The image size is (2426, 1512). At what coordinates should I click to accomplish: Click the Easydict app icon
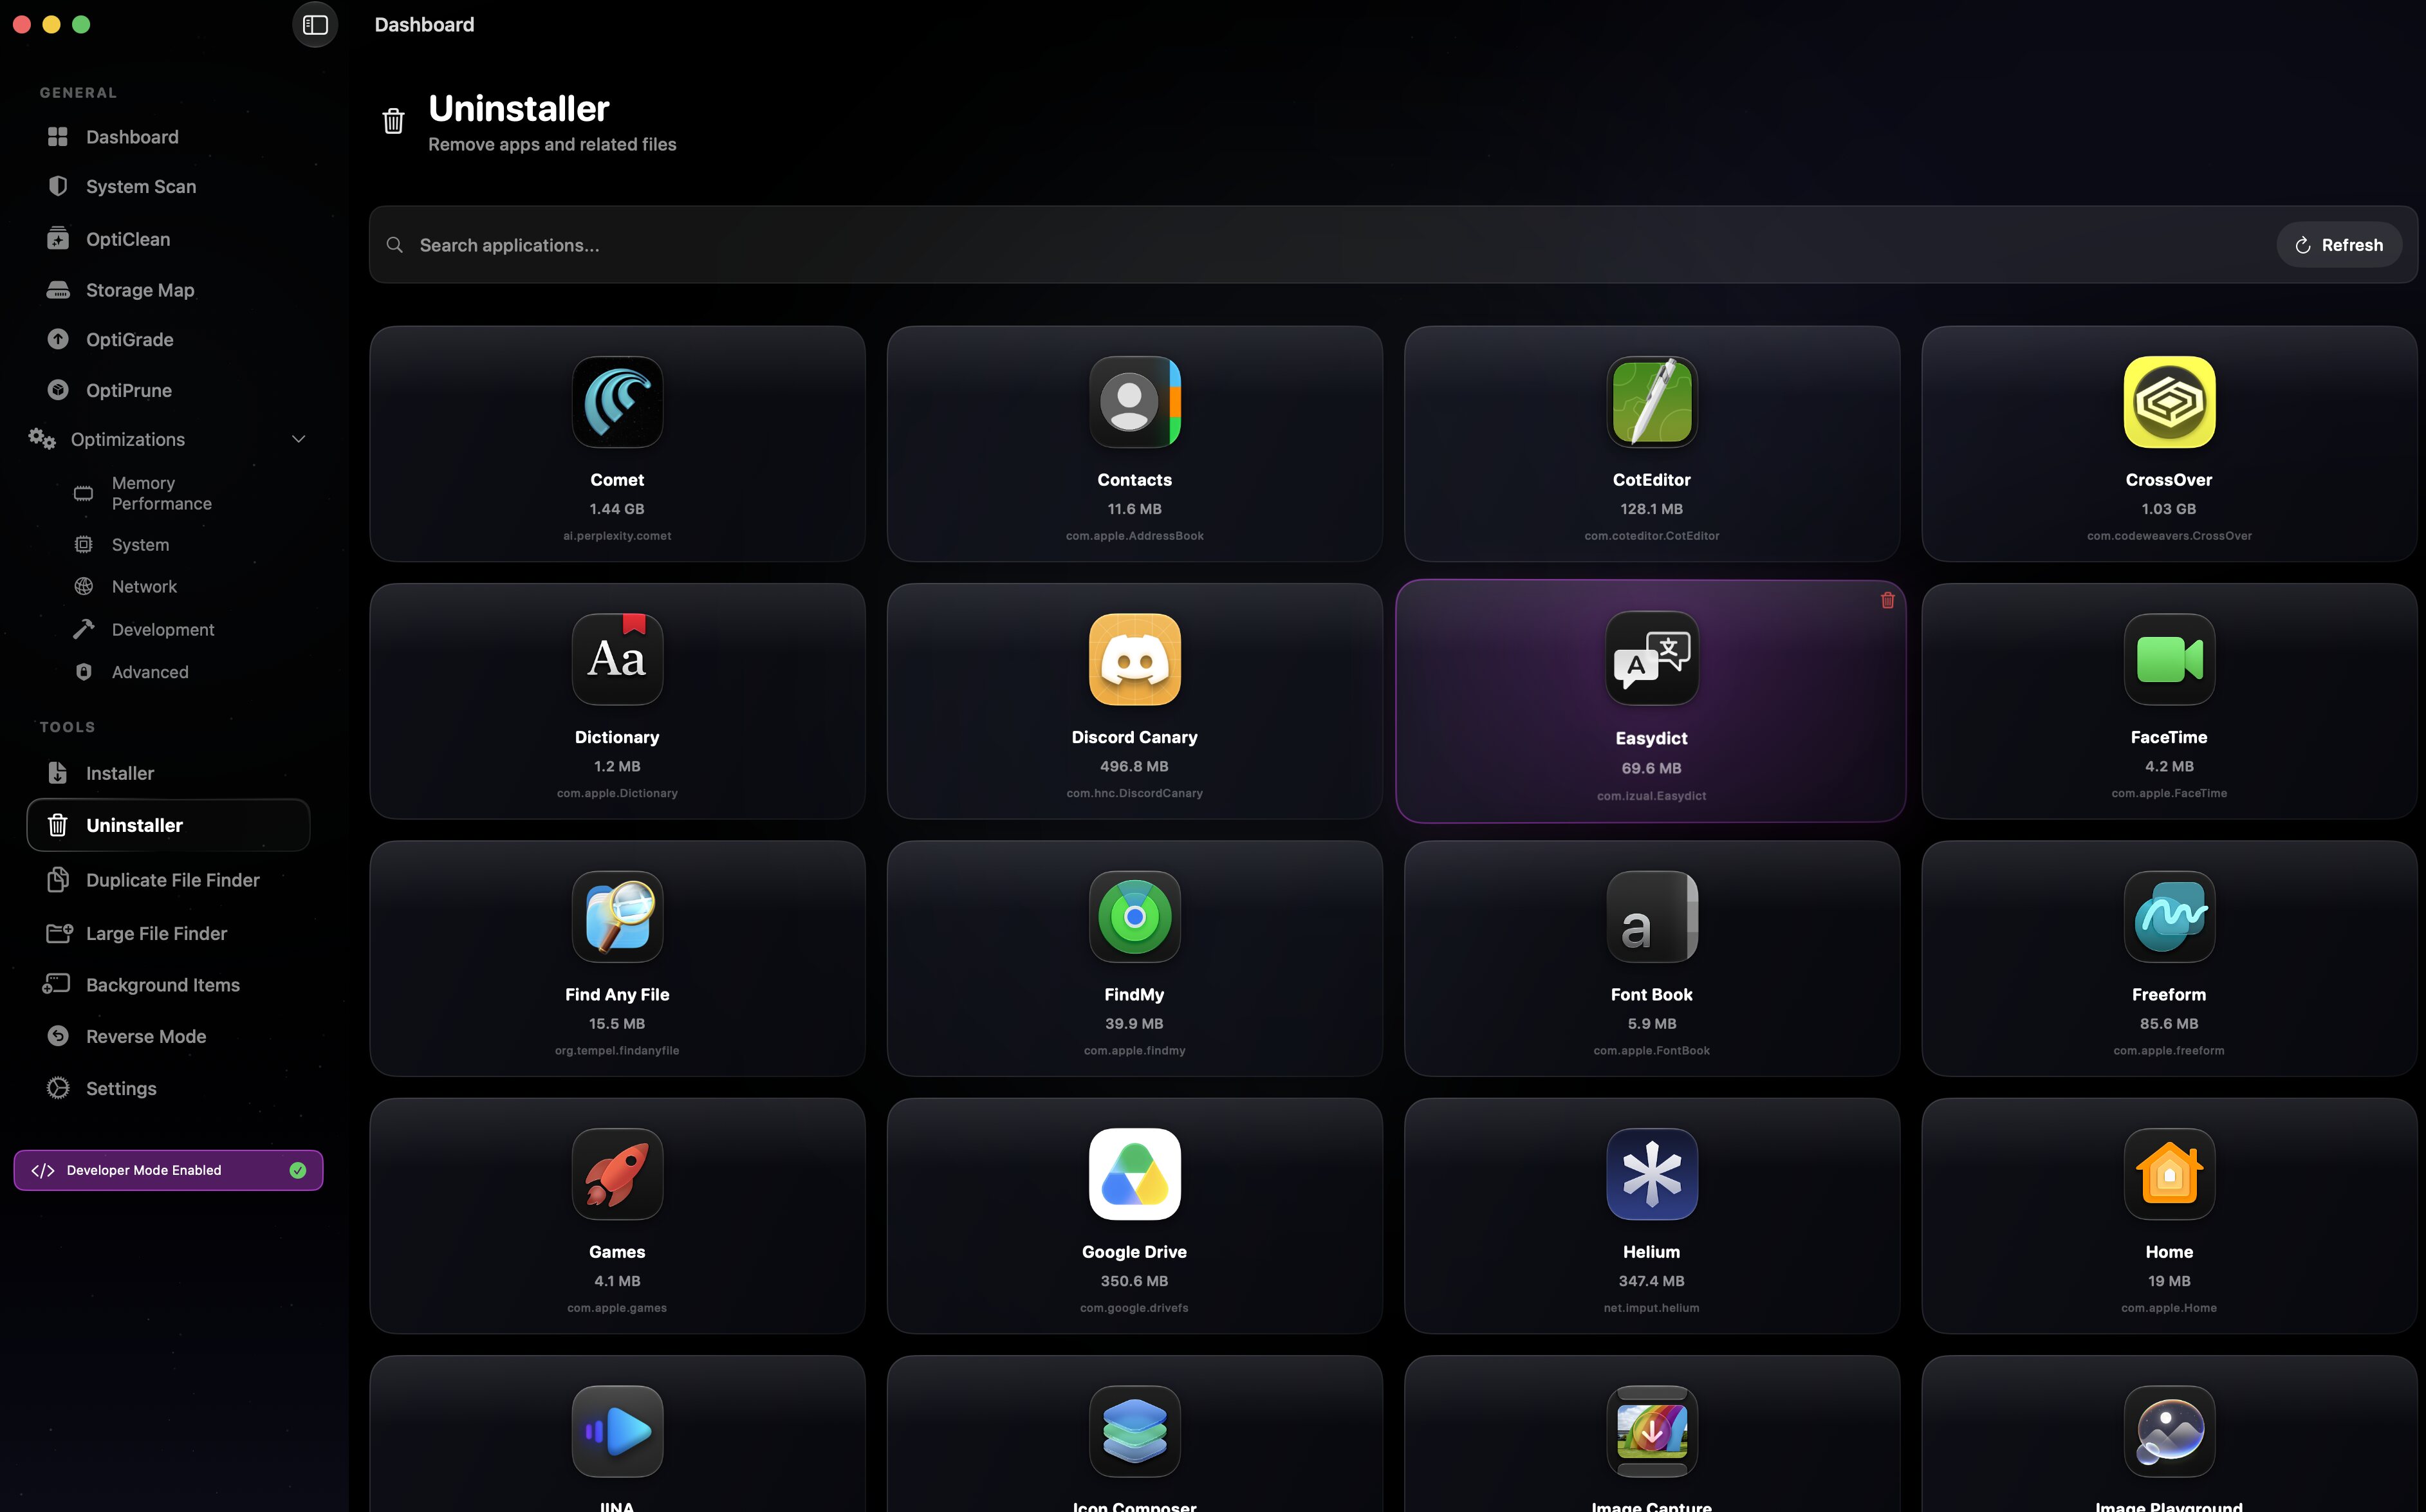(1651, 659)
